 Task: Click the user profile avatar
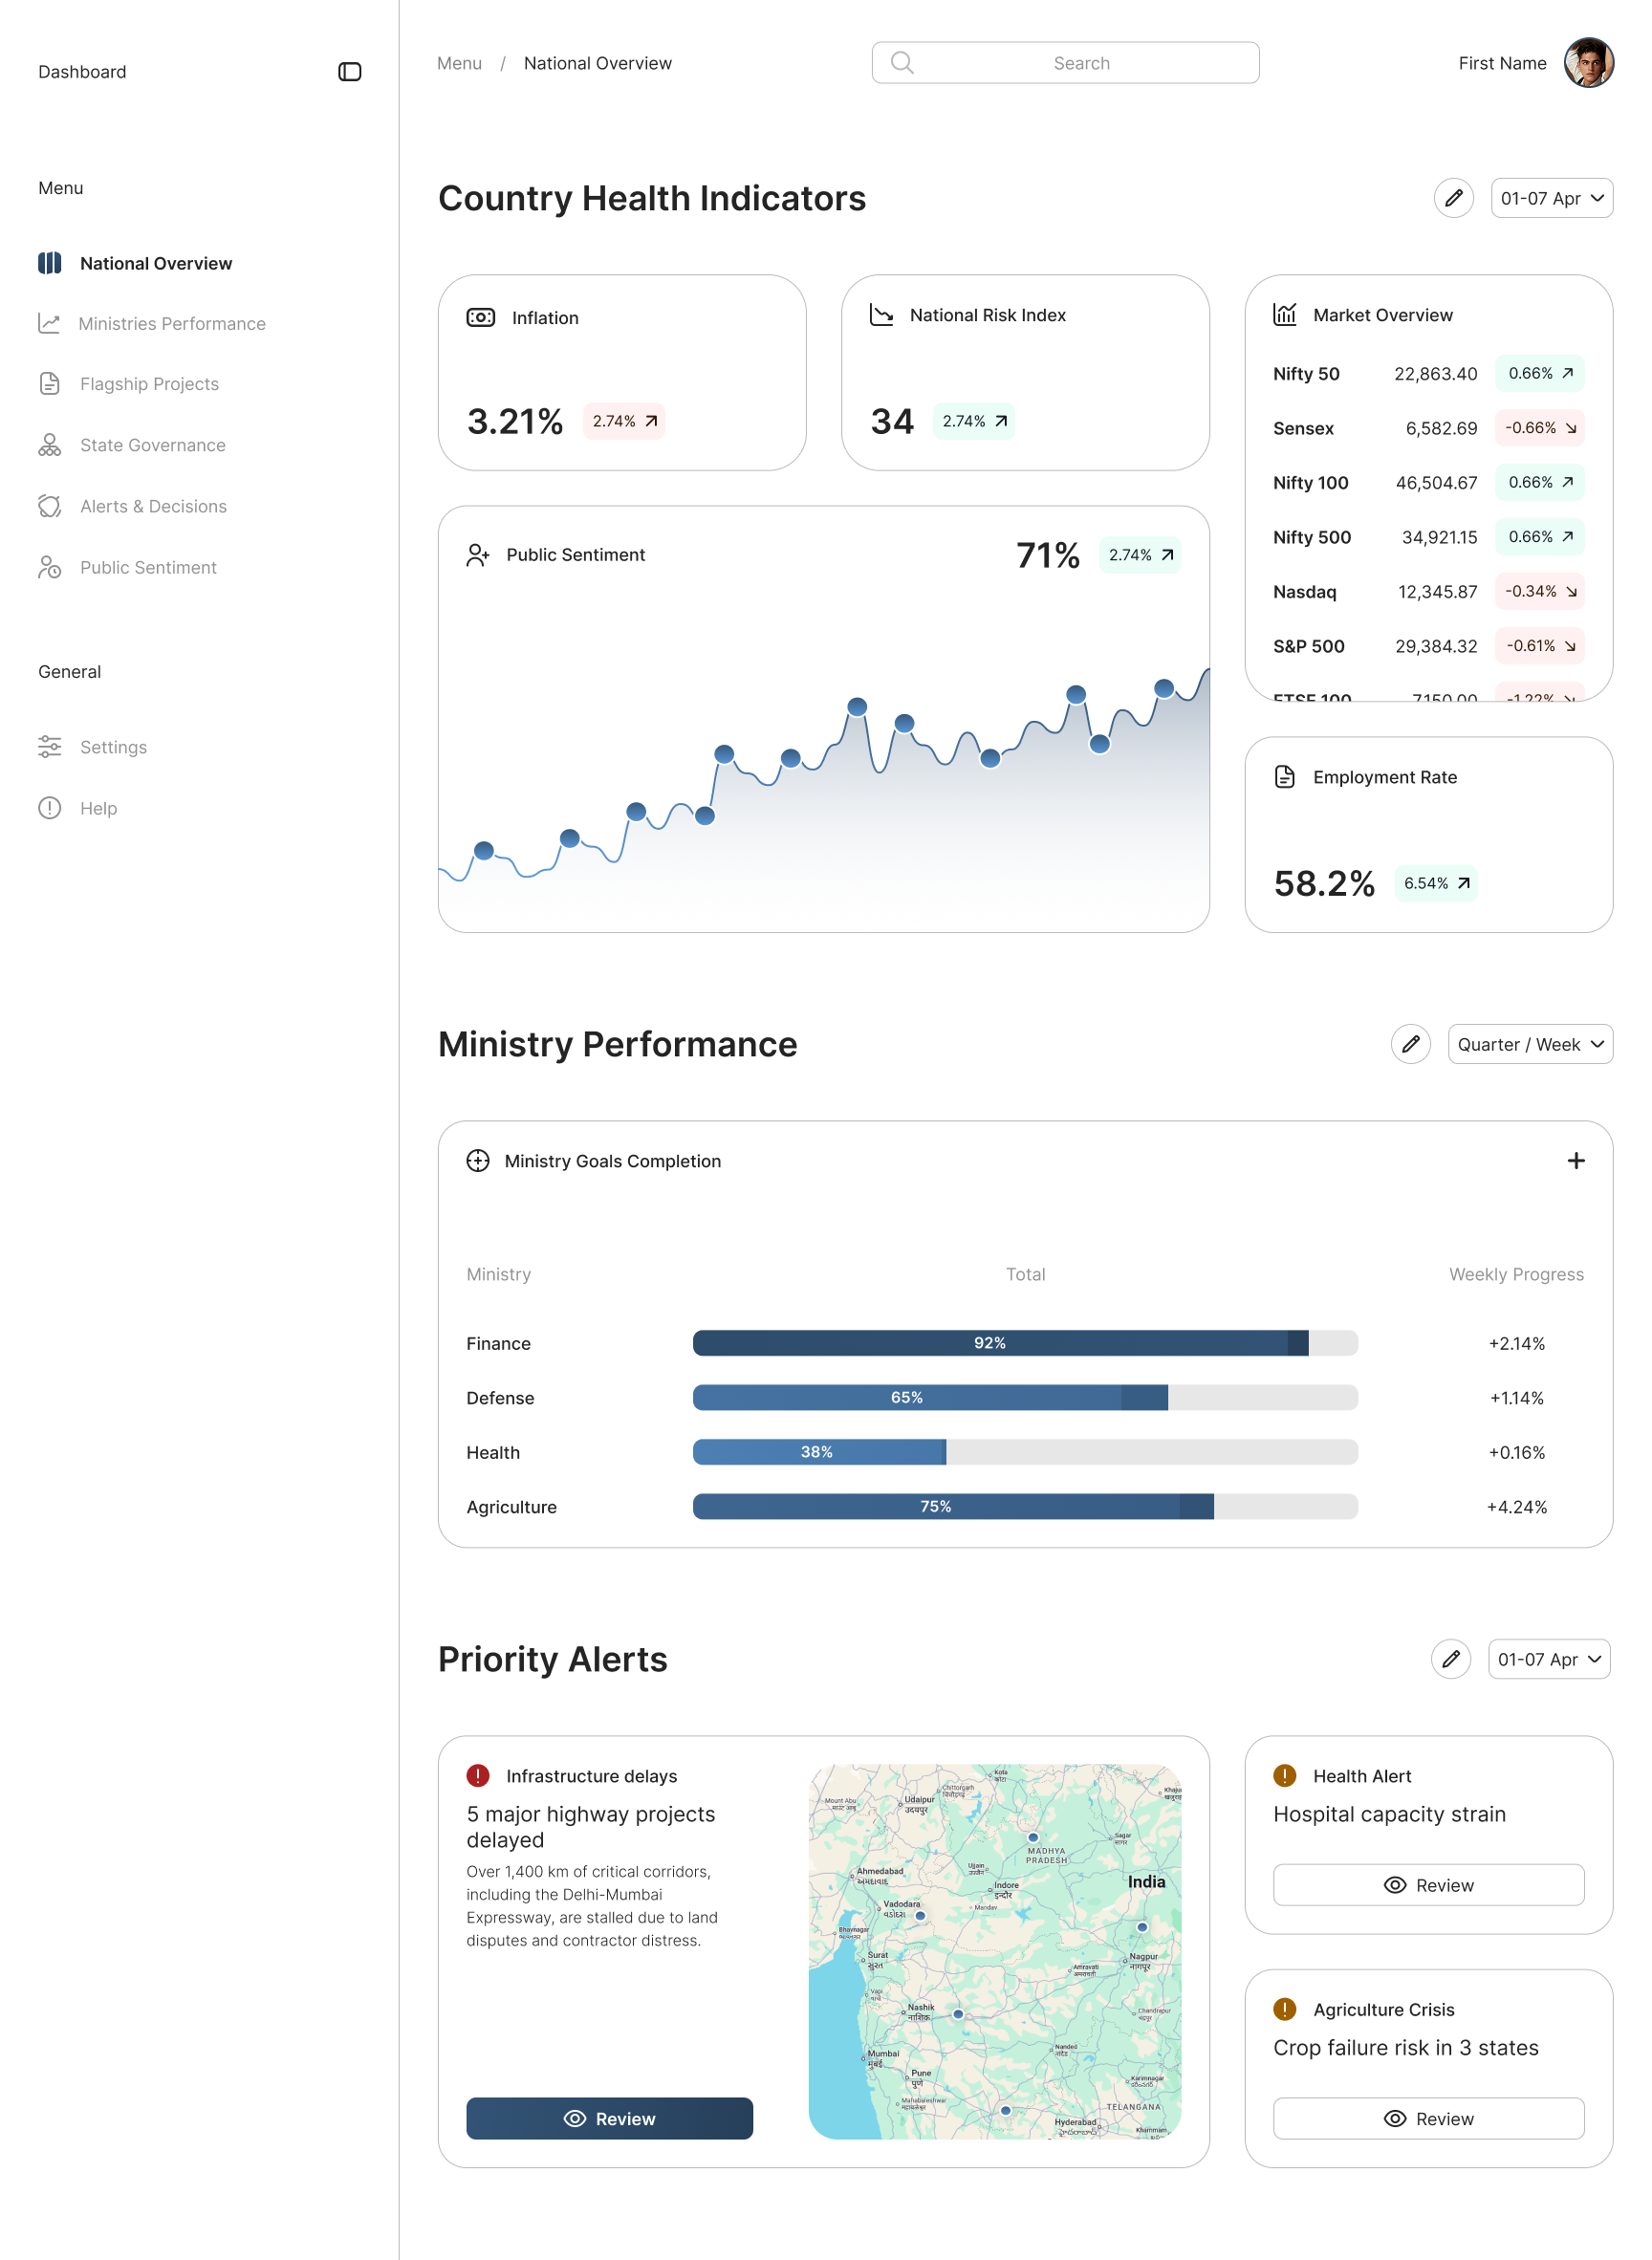pyautogui.click(x=1588, y=63)
